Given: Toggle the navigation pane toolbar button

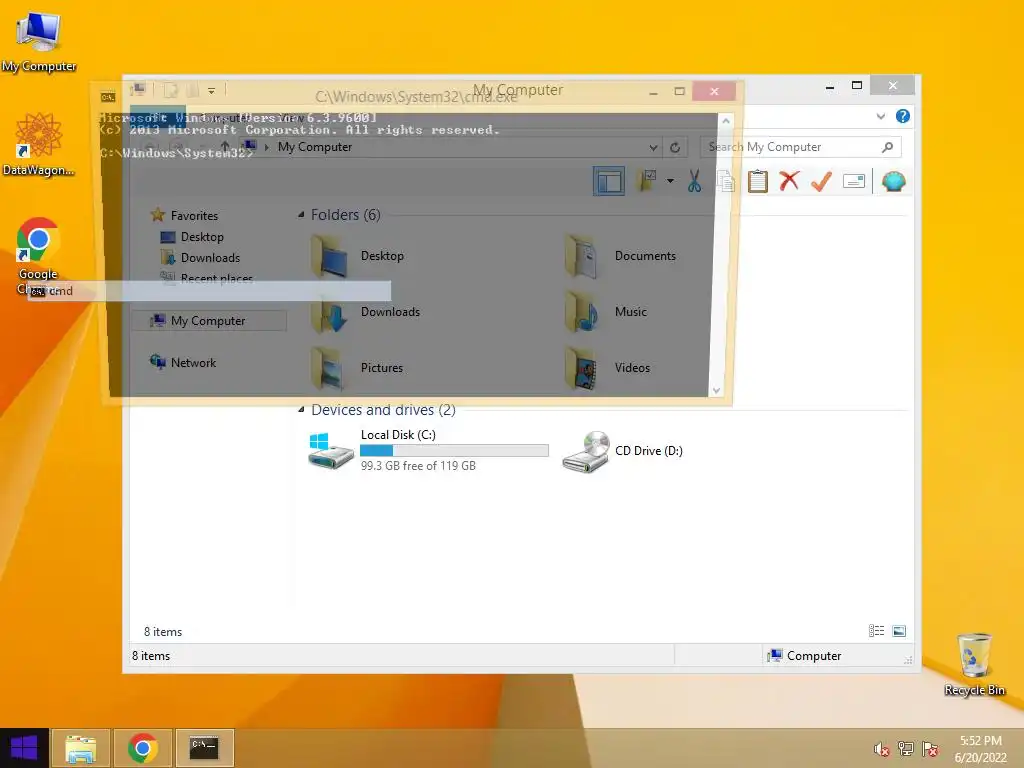Looking at the screenshot, I should tap(609, 181).
